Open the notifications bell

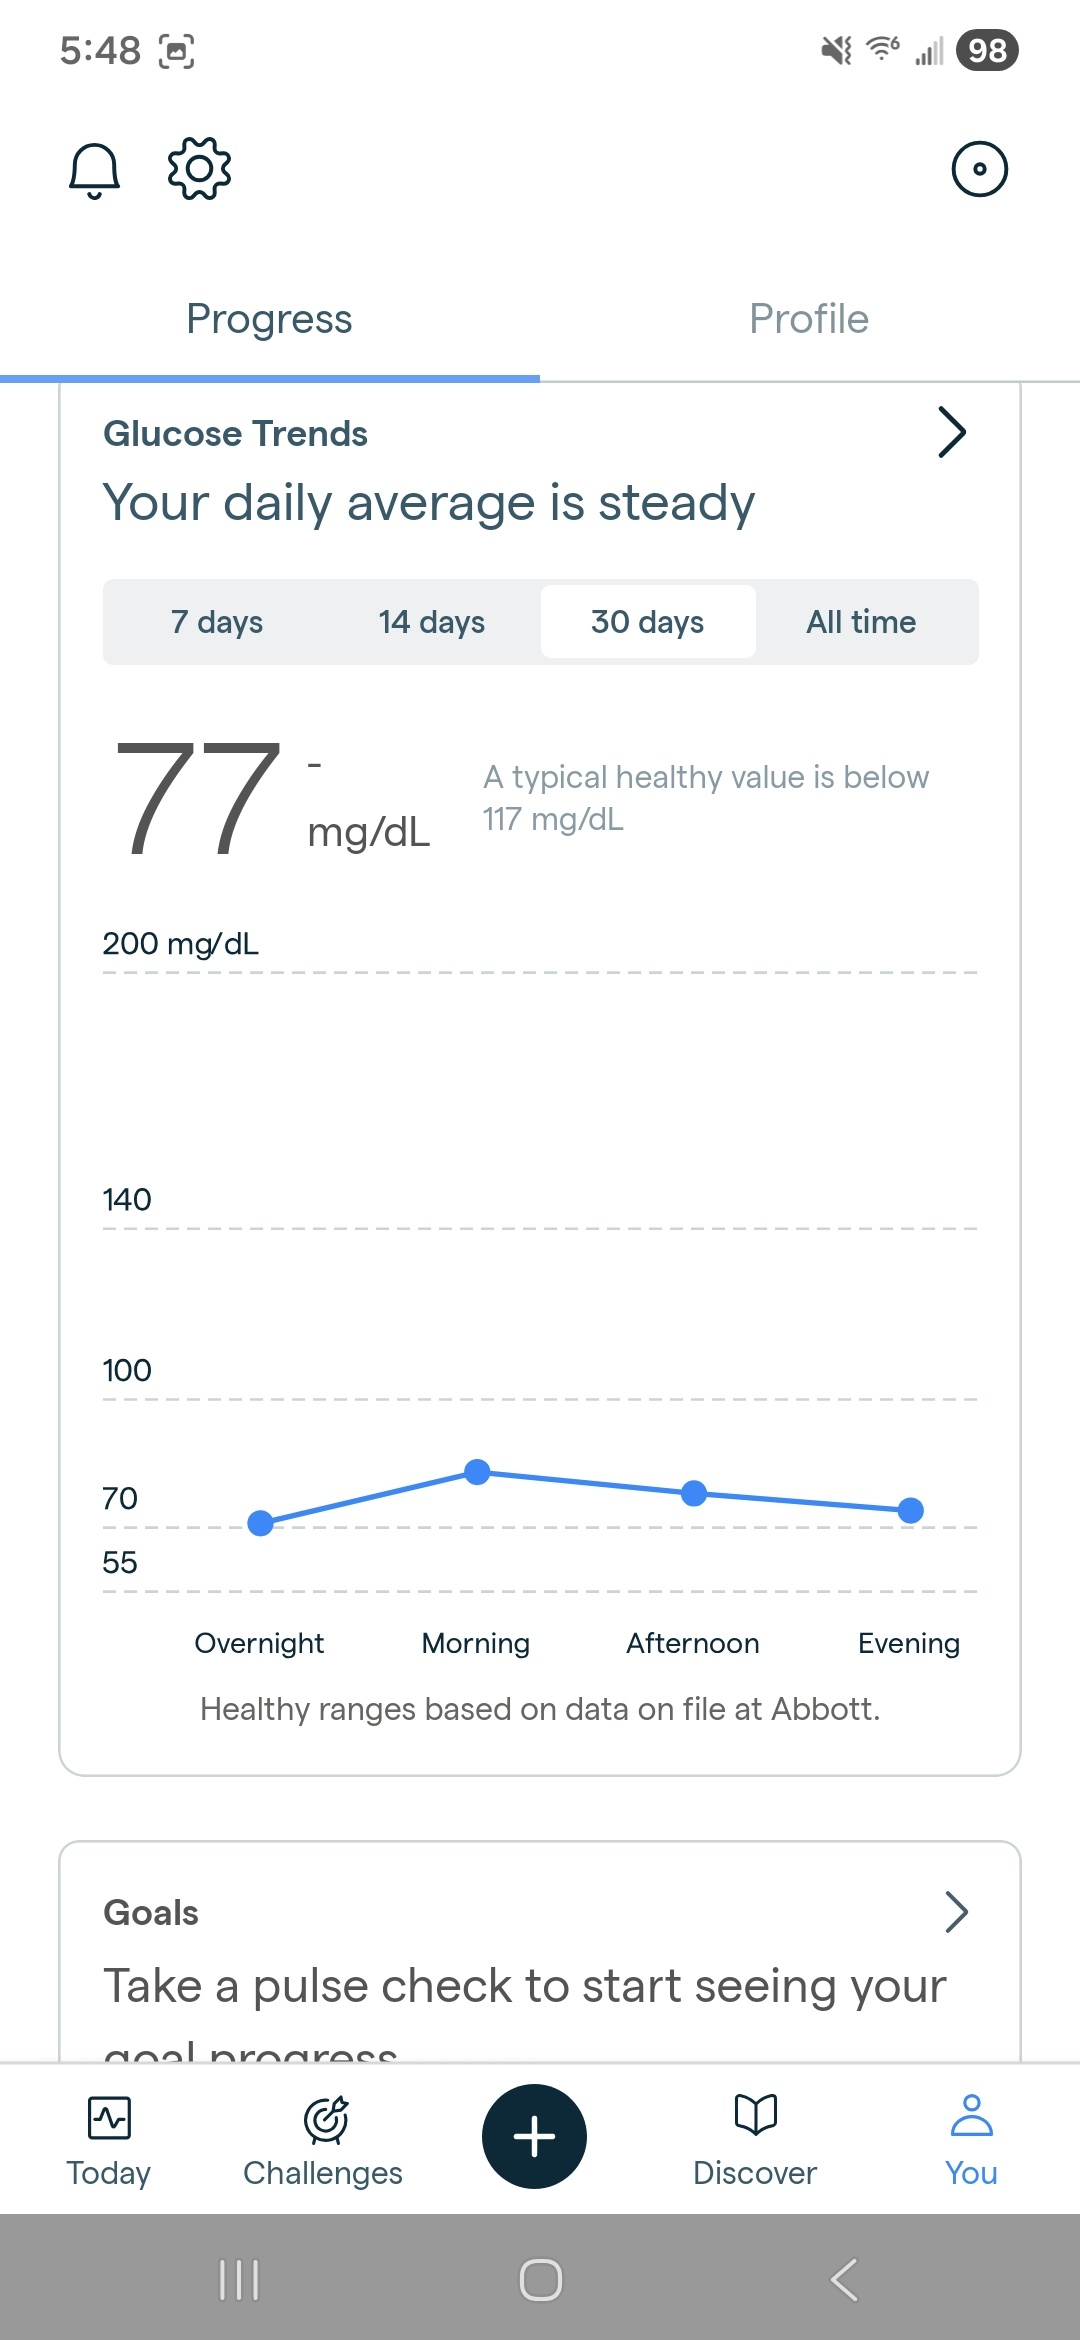[94, 170]
